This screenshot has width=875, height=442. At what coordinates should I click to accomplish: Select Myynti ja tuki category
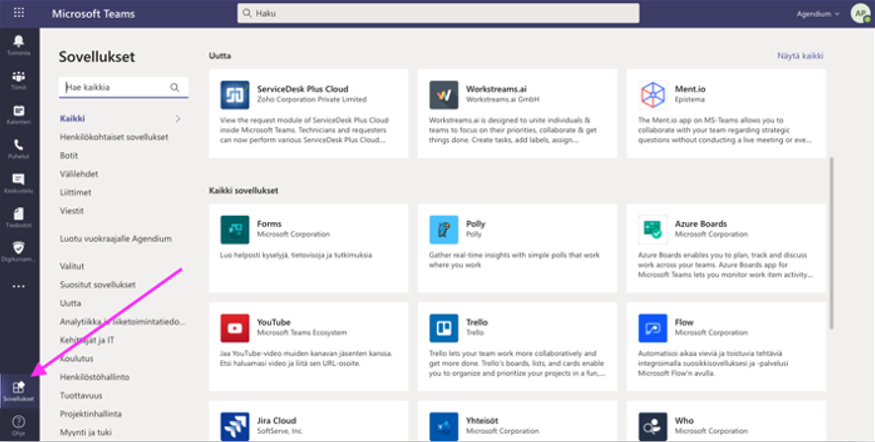coord(86,432)
